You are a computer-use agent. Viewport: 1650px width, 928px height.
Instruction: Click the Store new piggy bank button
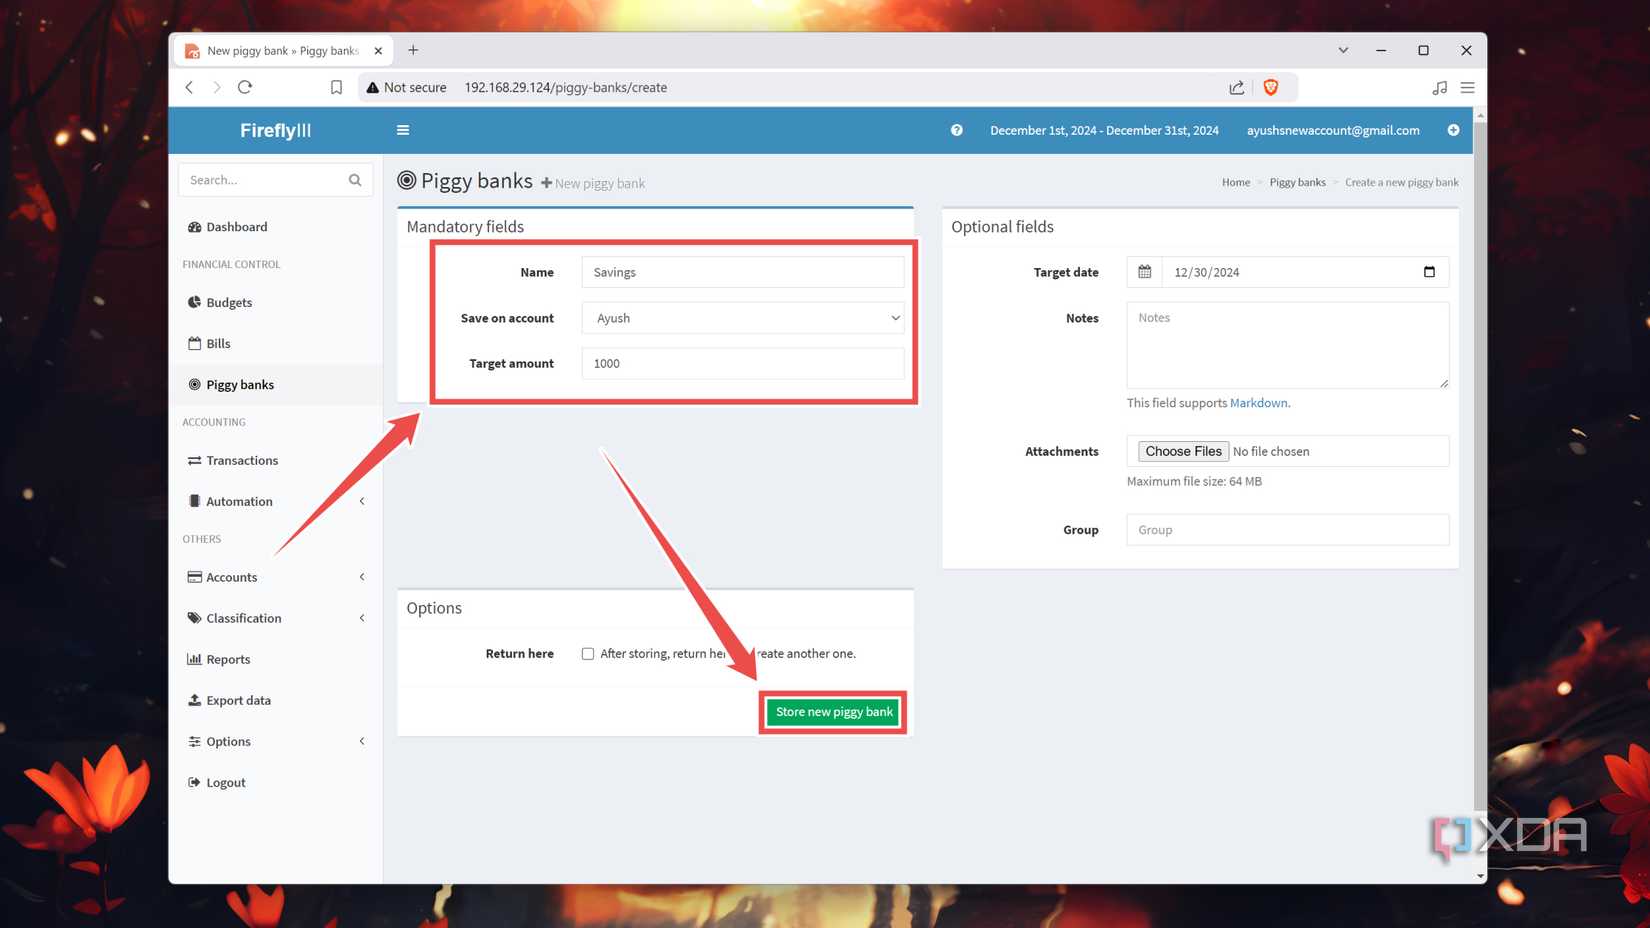coord(832,711)
